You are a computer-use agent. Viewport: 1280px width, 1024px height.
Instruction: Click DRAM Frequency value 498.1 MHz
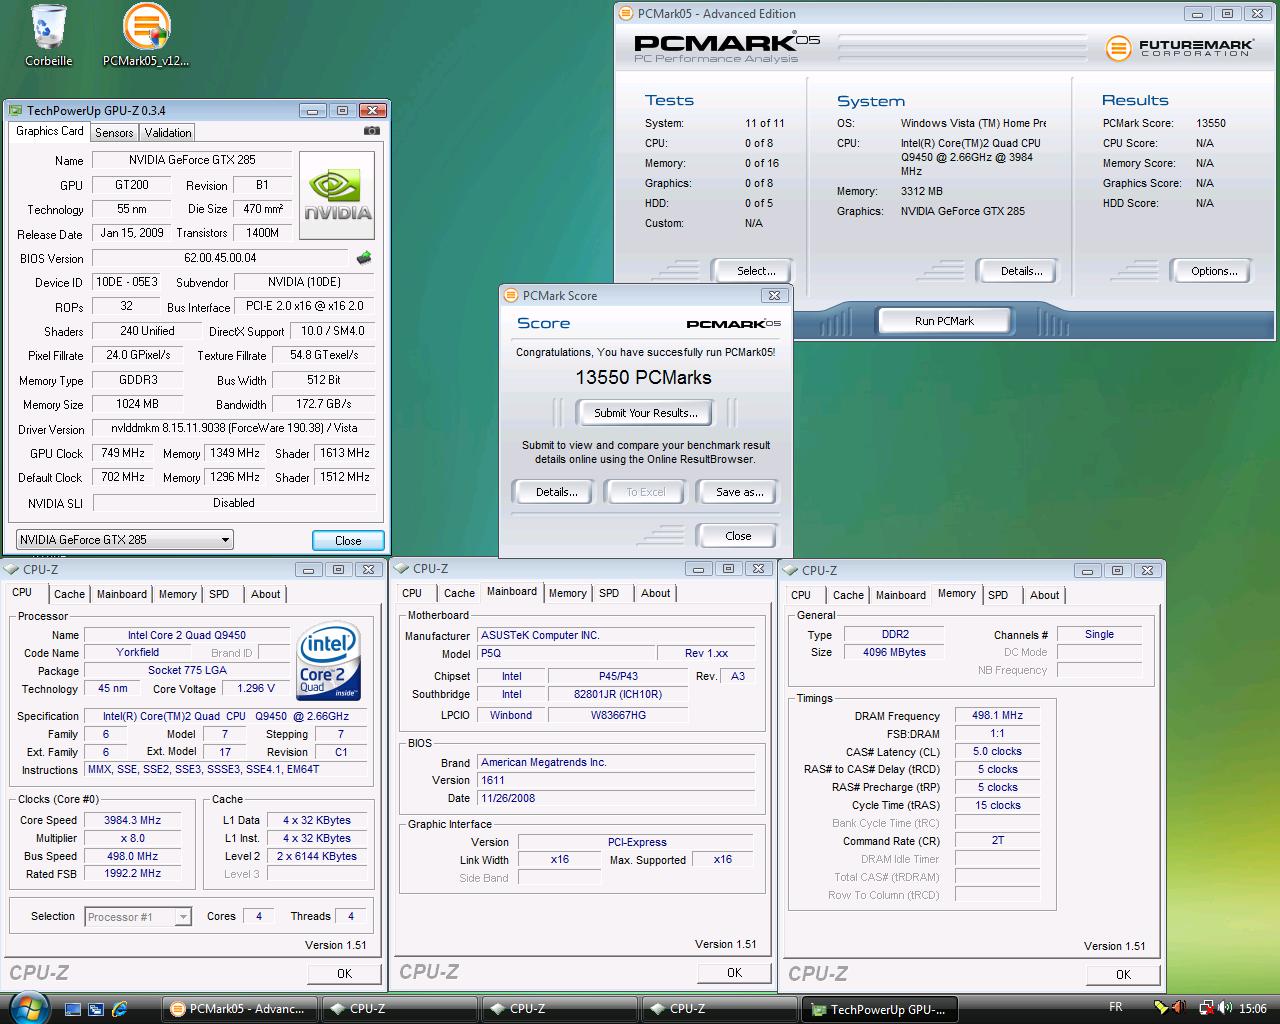pos(998,716)
